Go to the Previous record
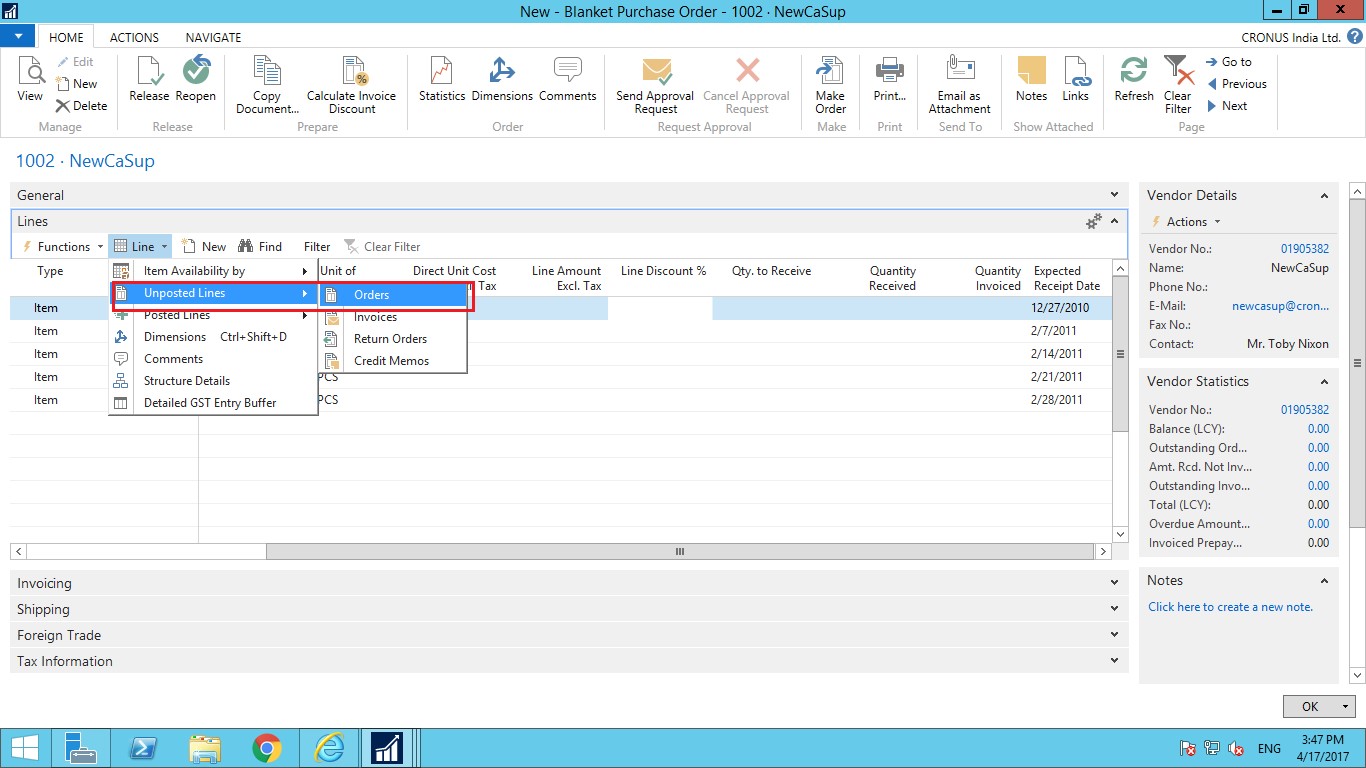This screenshot has height=768, width=1366. 1237,84
